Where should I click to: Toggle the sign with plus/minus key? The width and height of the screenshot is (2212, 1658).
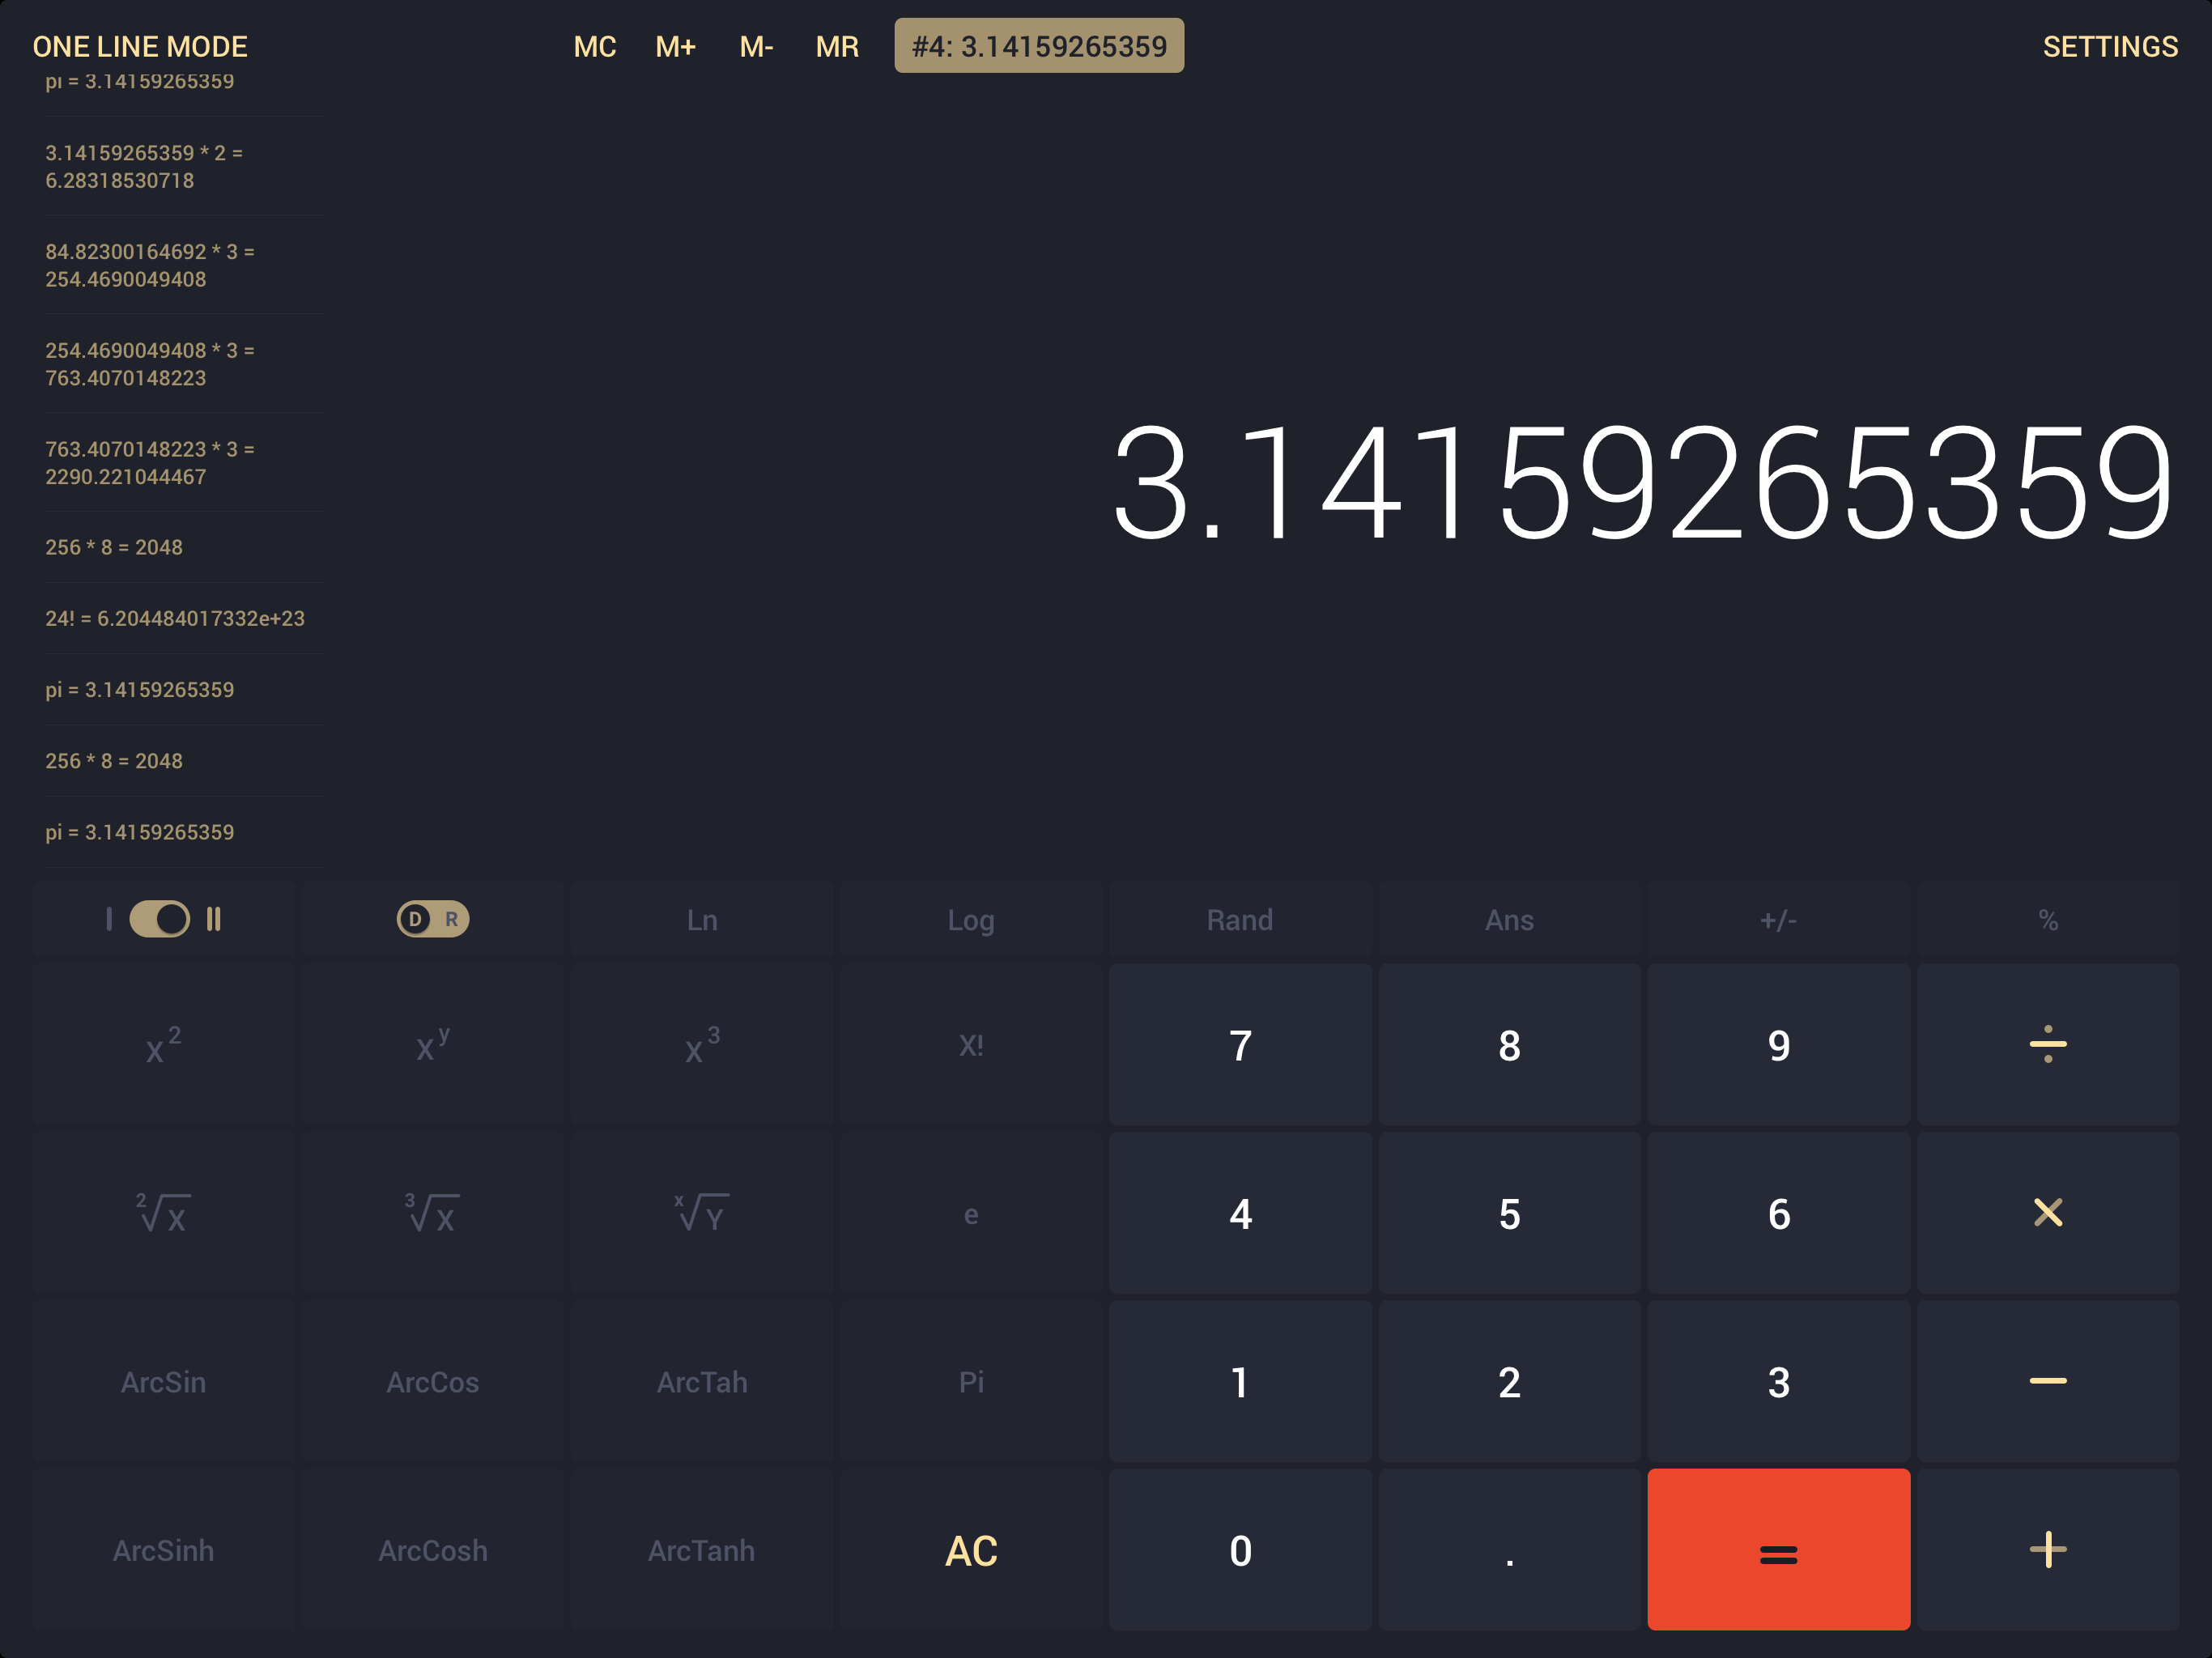point(1779,919)
